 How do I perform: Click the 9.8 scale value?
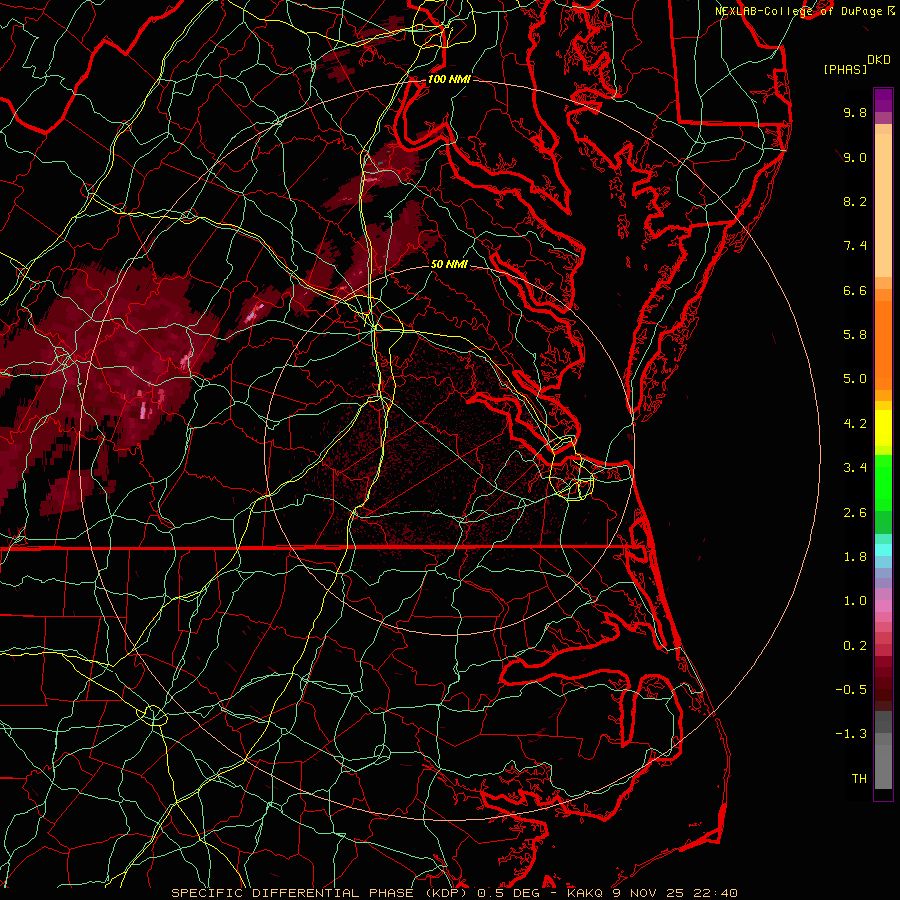[855, 112]
